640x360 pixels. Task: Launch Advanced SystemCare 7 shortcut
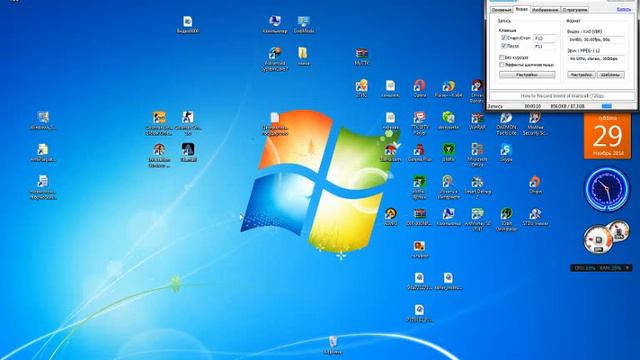tap(275, 59)
